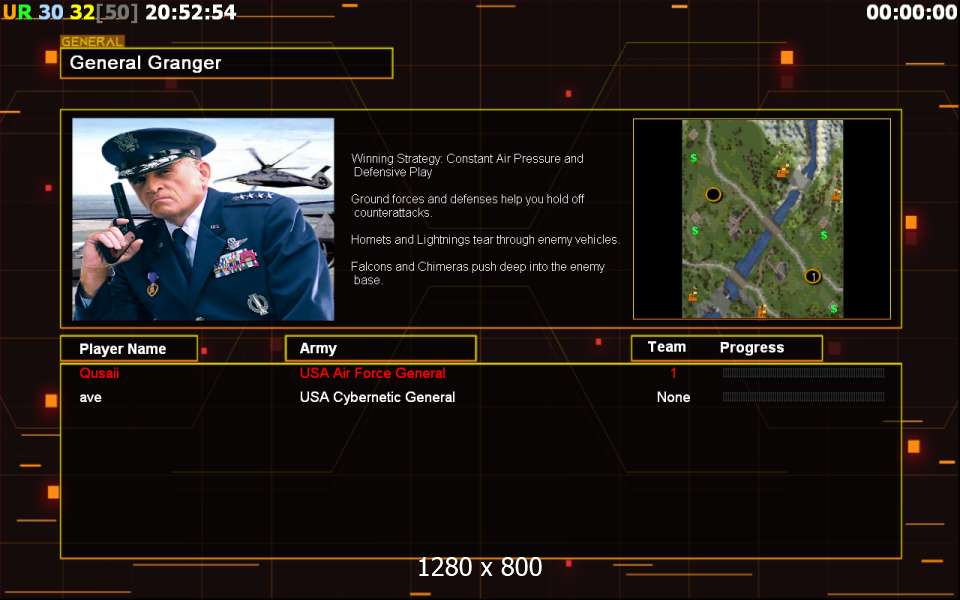
Task: Click the $ supply icon below start marker 1
Action: coord(833,309)
